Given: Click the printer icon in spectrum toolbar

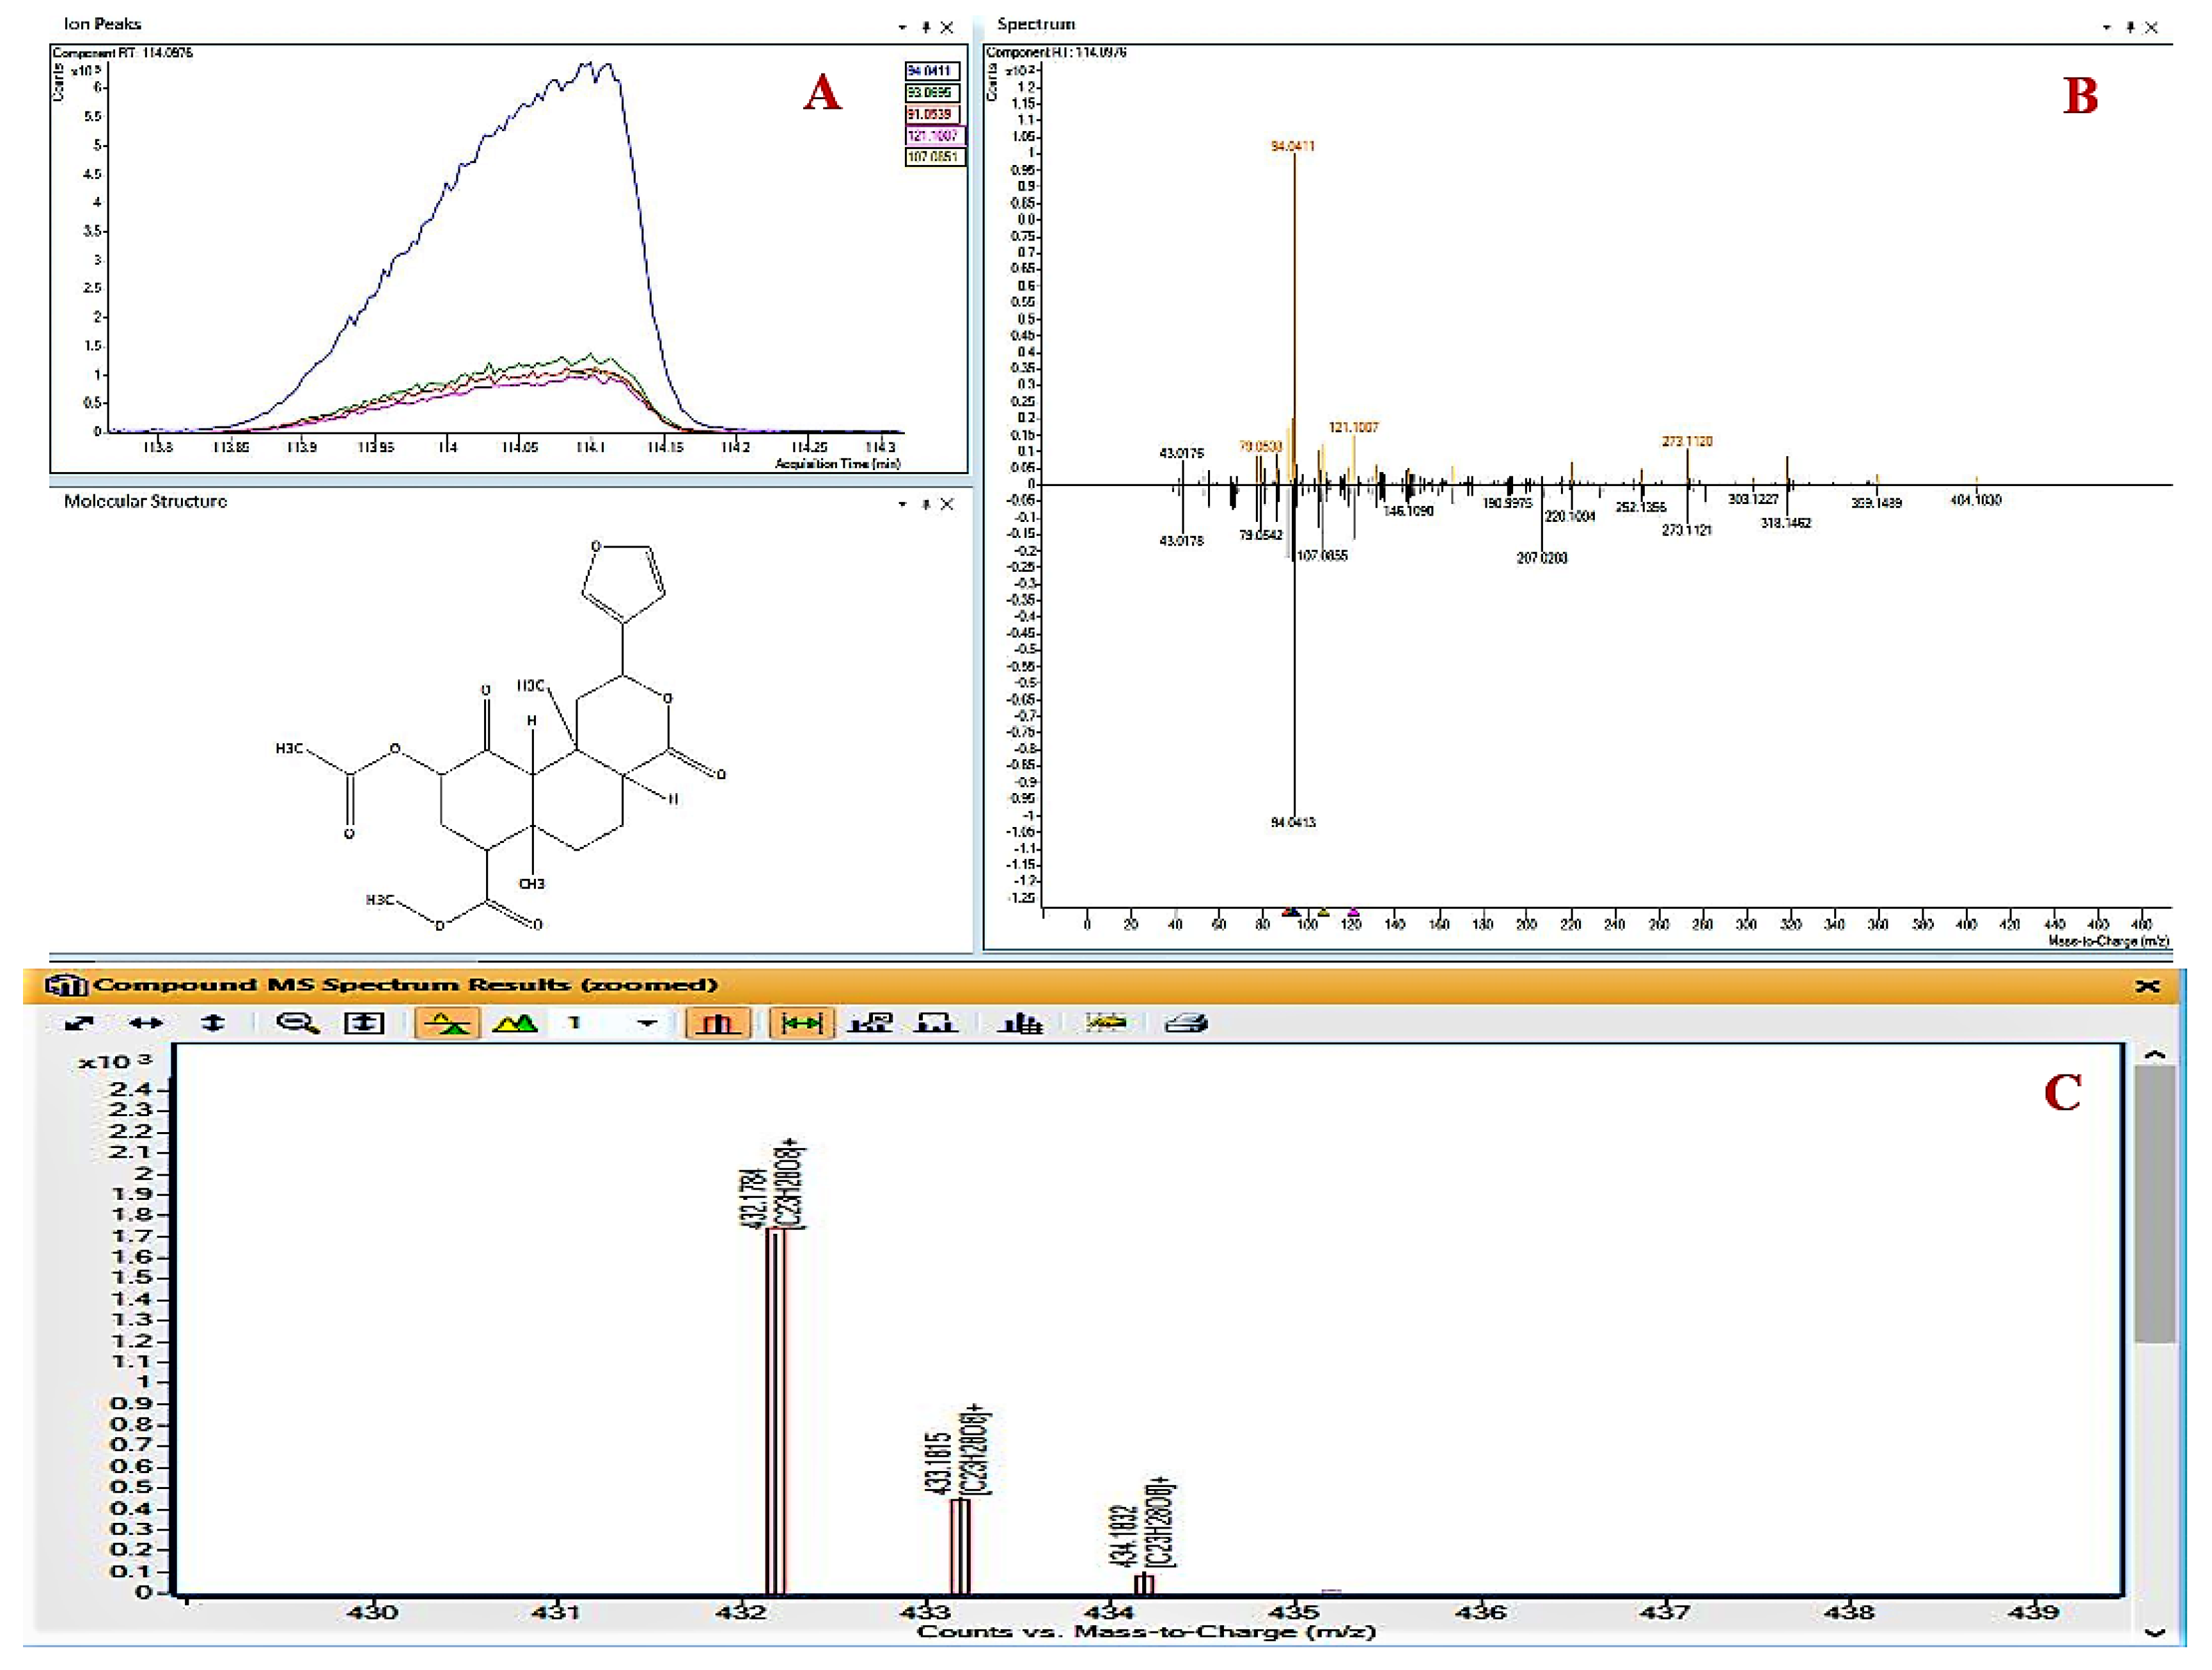Looking at the screenshot, I should [x=1187, y=1023].
